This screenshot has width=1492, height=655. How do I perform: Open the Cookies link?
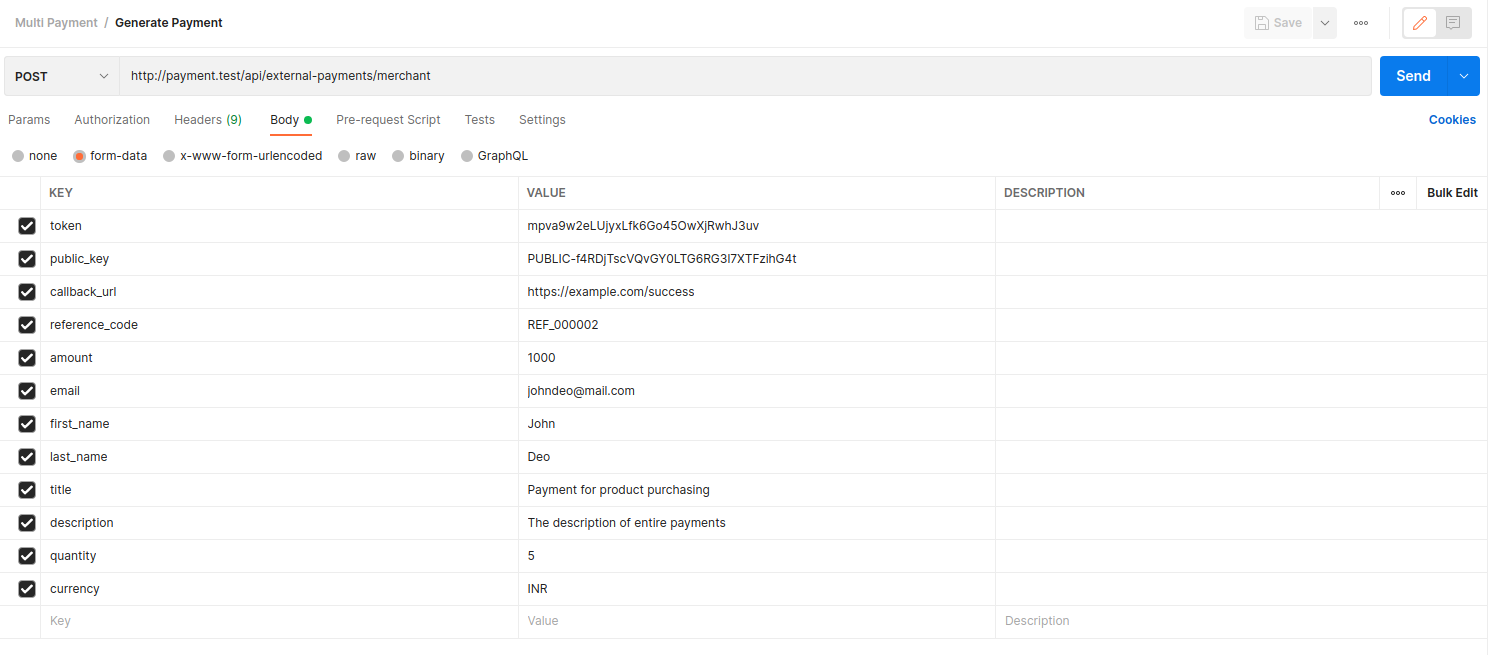1452,120
